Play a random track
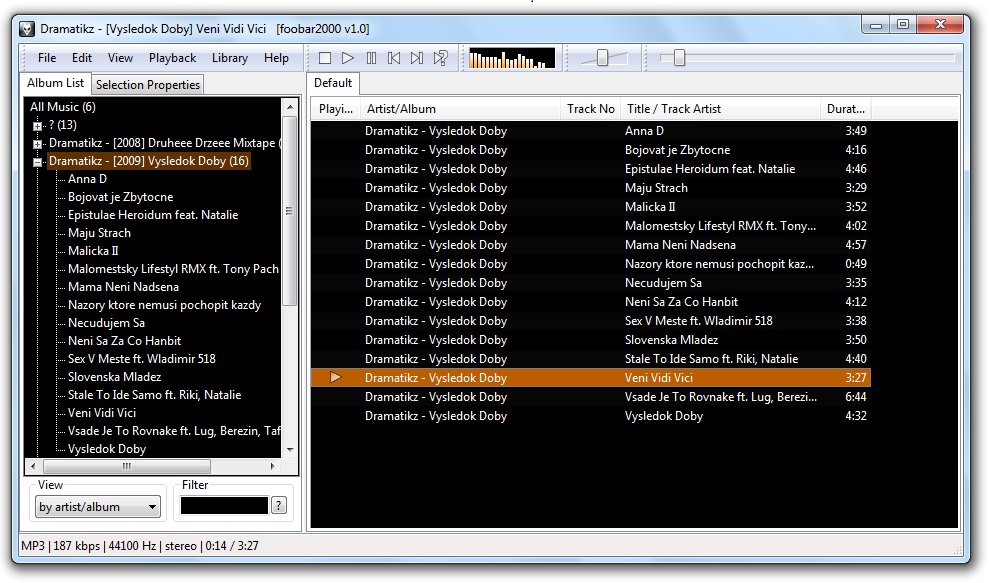The height and width of the screenshot is (583, 989). coord(441,58)
